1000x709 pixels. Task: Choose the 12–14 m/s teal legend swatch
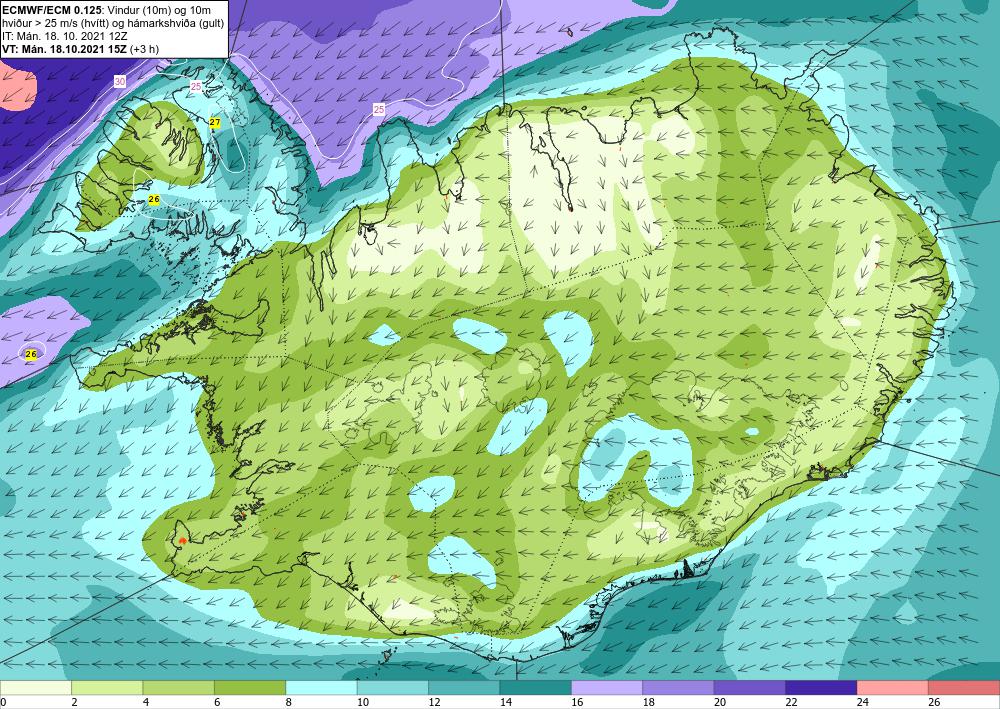click(x=464, y=687)
